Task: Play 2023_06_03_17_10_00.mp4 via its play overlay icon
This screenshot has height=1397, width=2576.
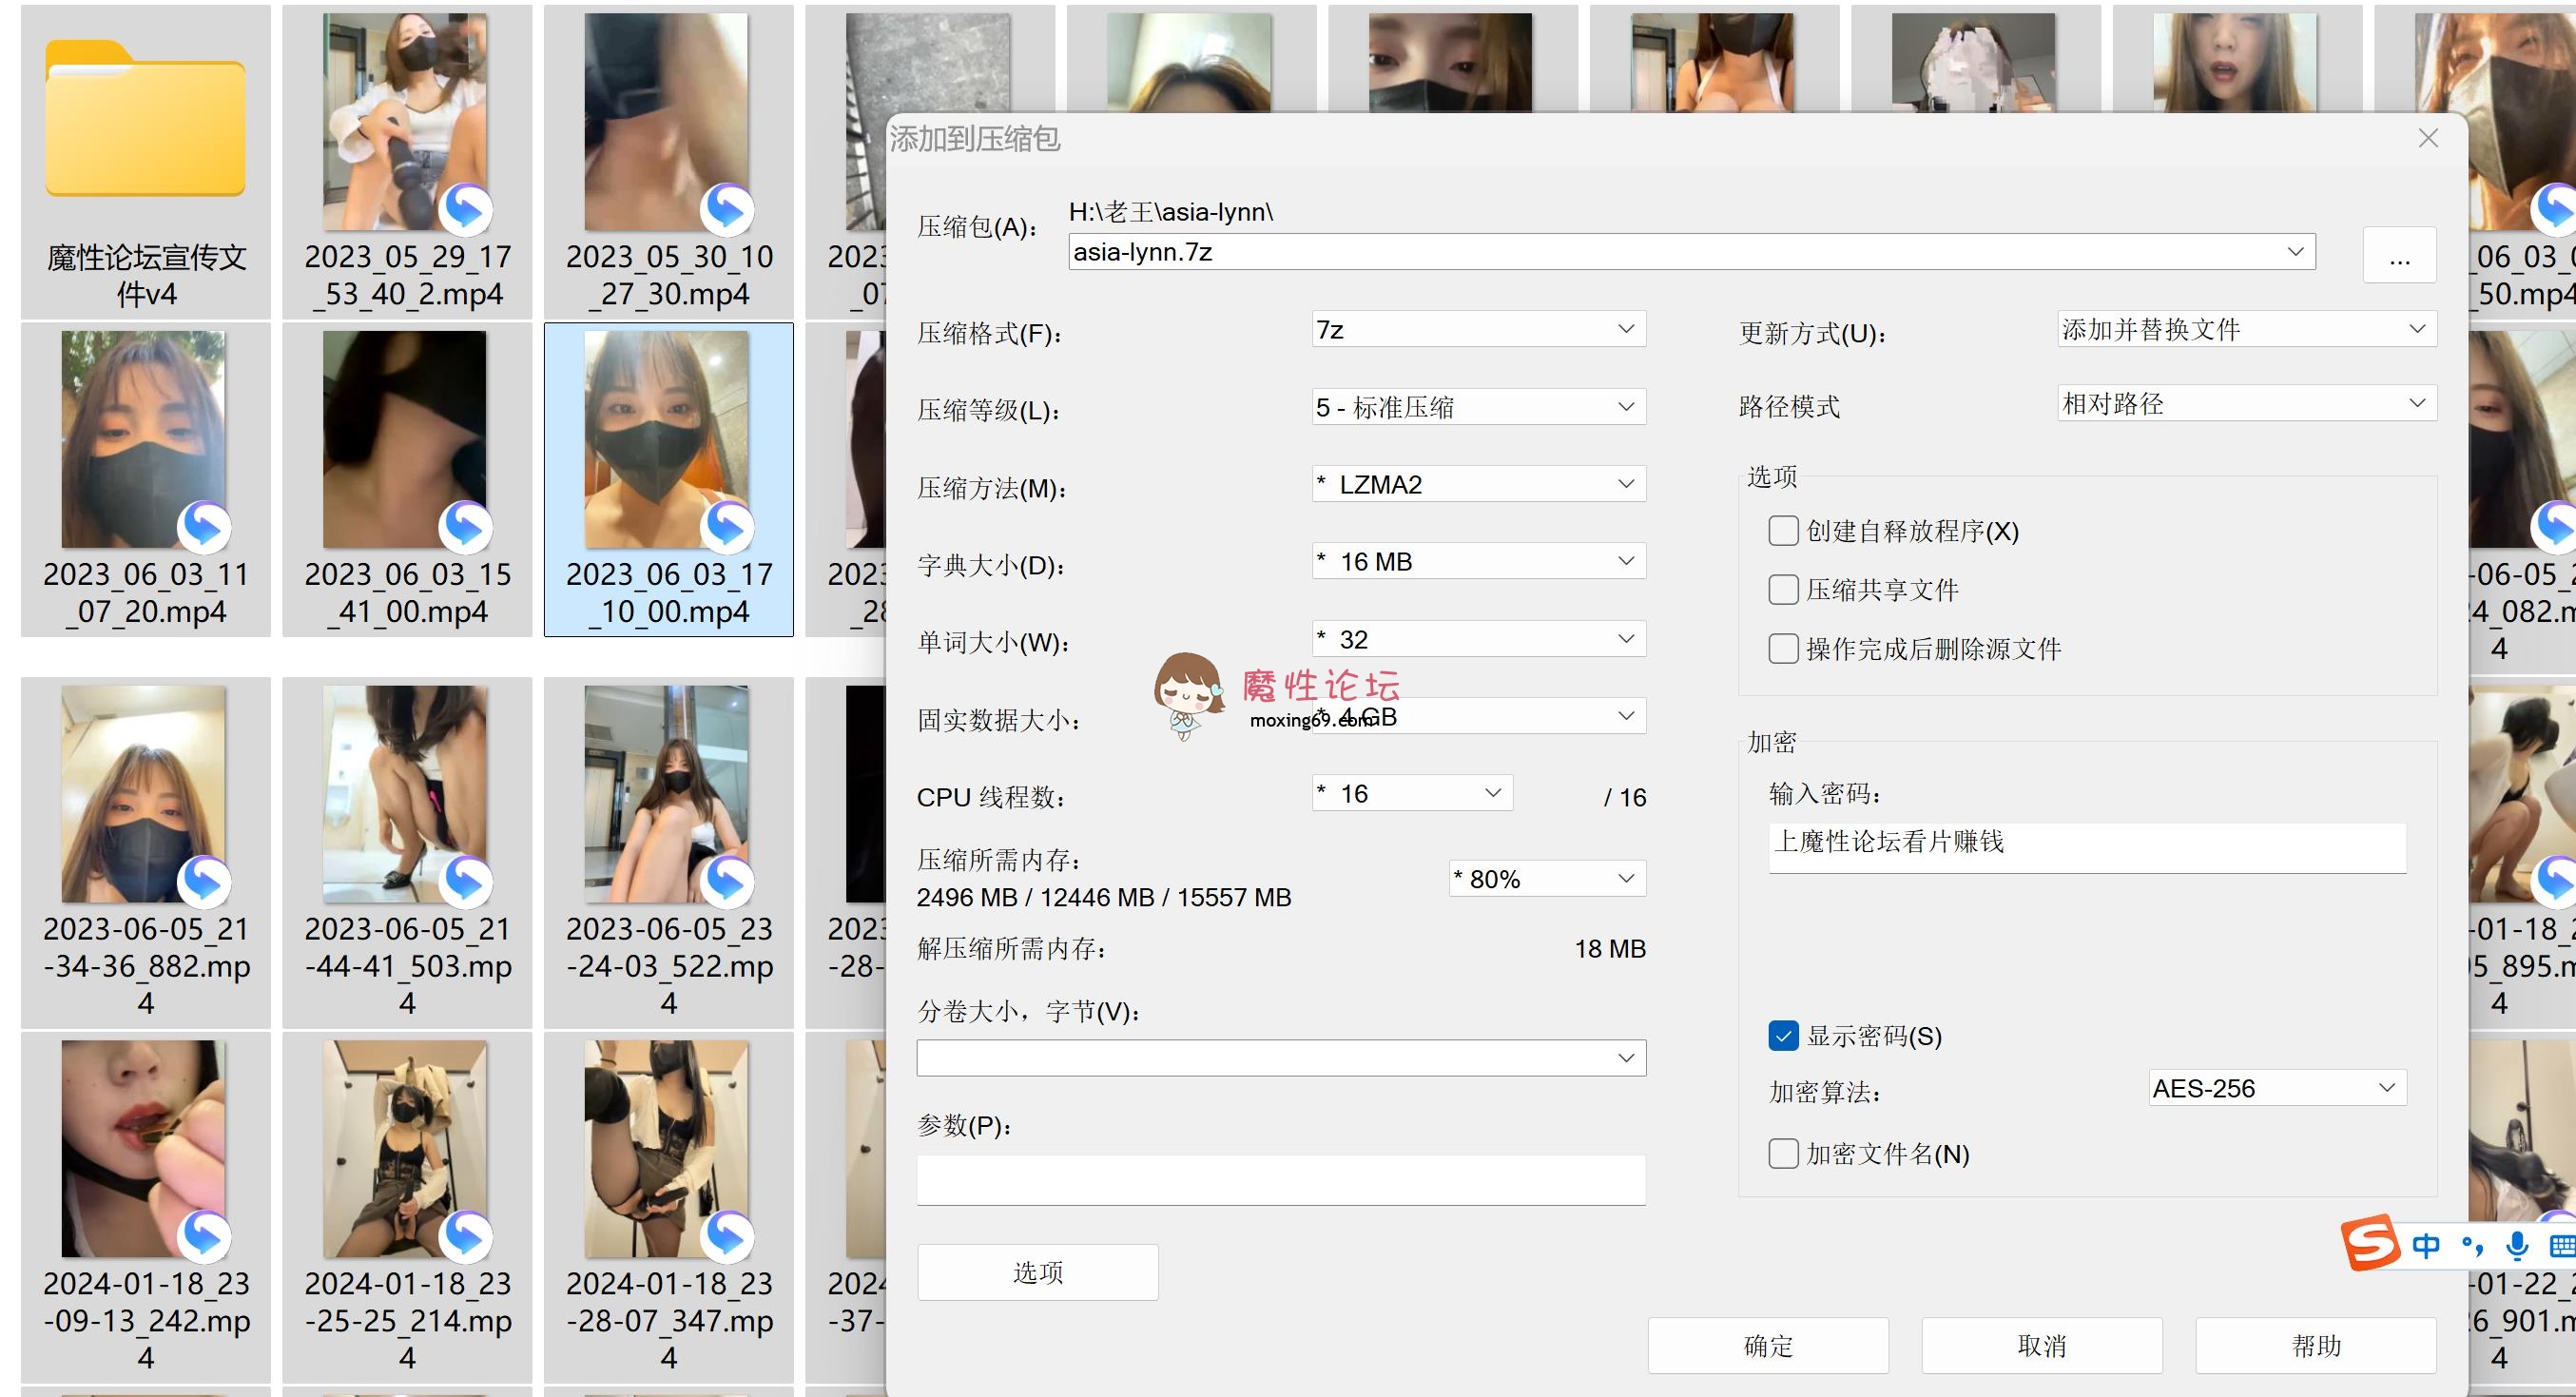Action: pyautogui.click(x=727, y=527)
